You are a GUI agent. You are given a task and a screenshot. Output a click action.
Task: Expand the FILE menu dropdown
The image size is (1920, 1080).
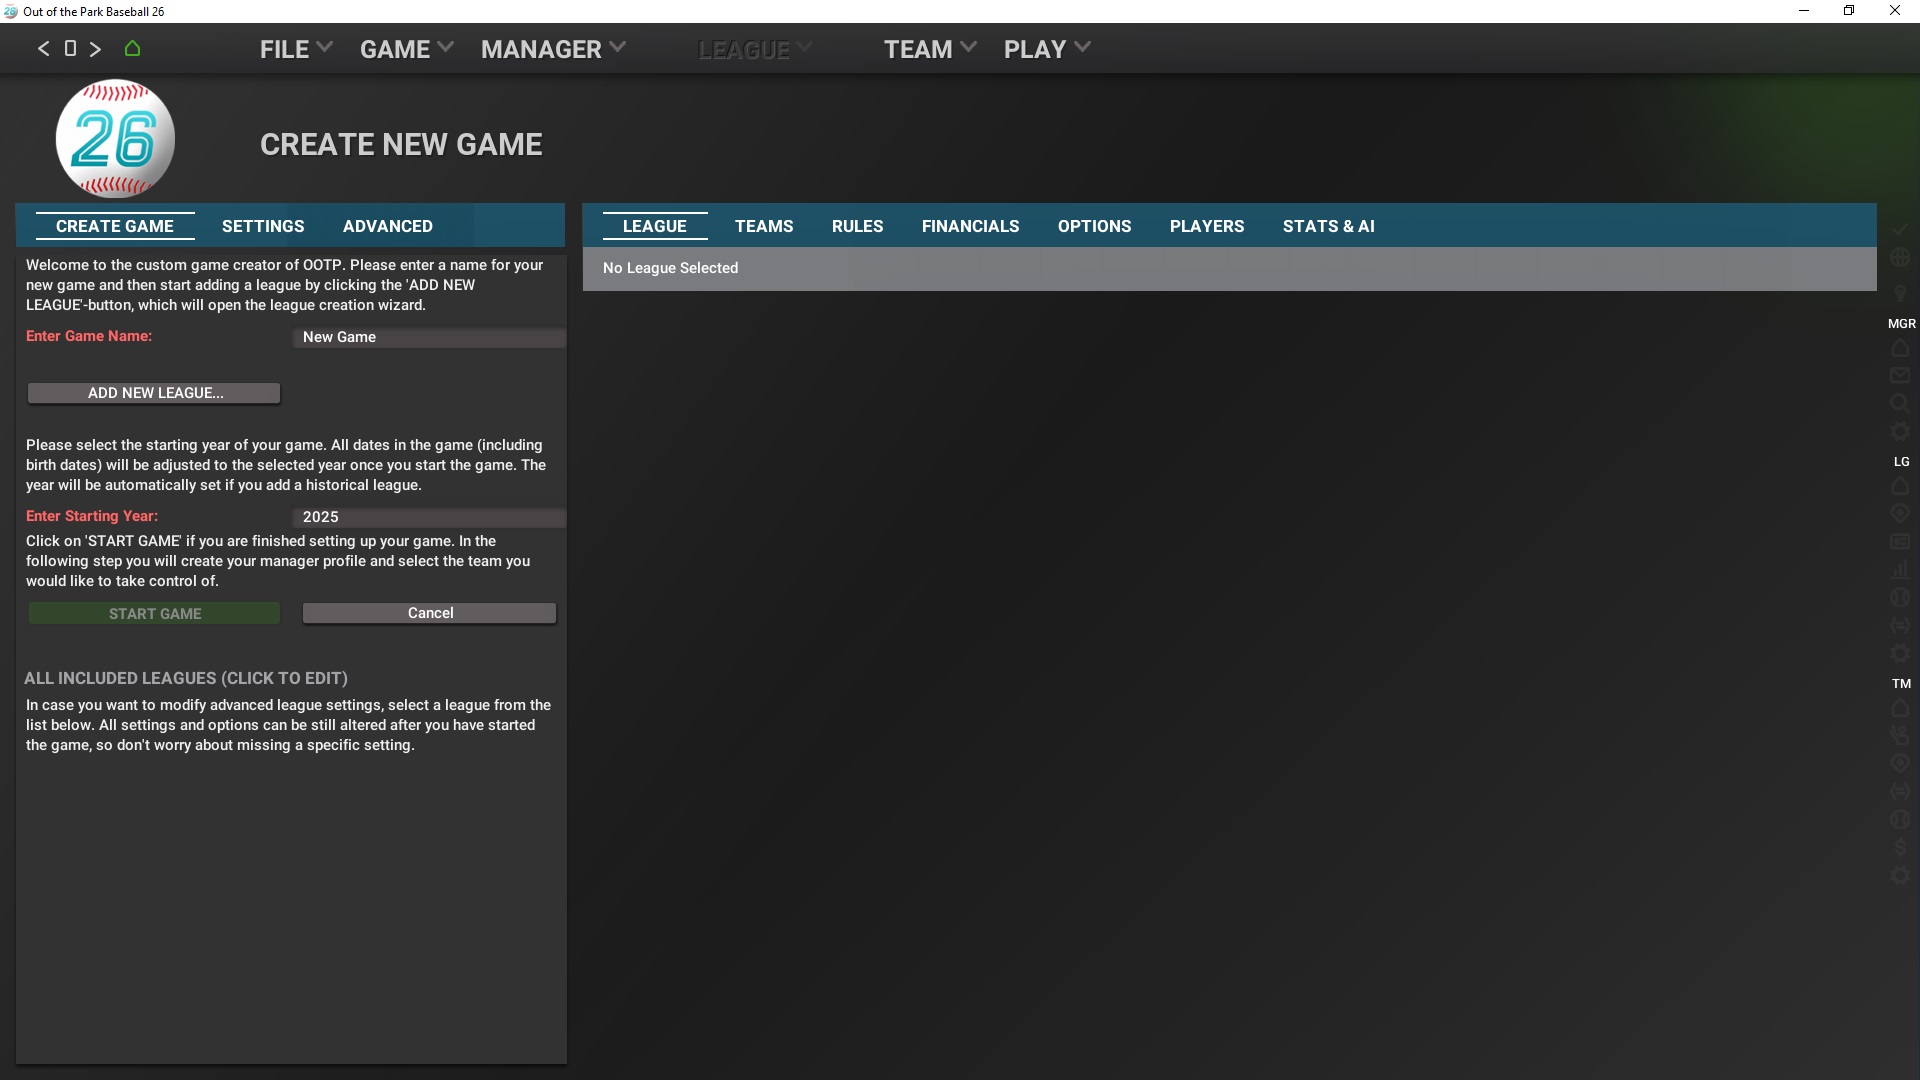[295, 49]
